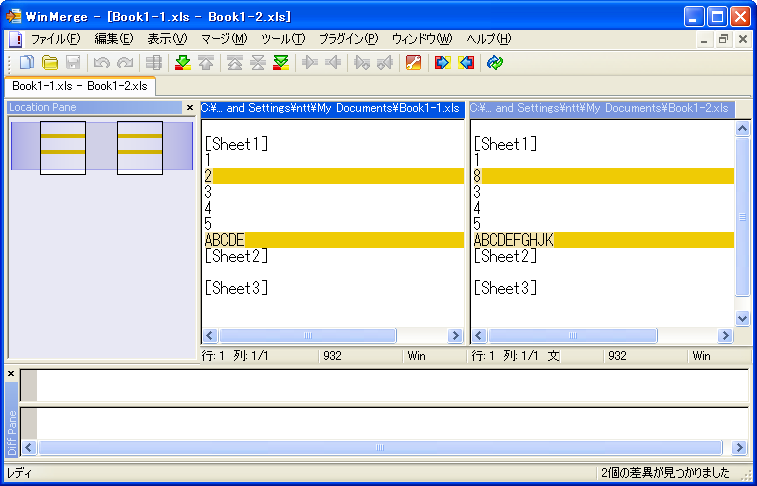
Task: Click Diff Pane horizontal scrollbar left arrow
Action: [29, 448]
